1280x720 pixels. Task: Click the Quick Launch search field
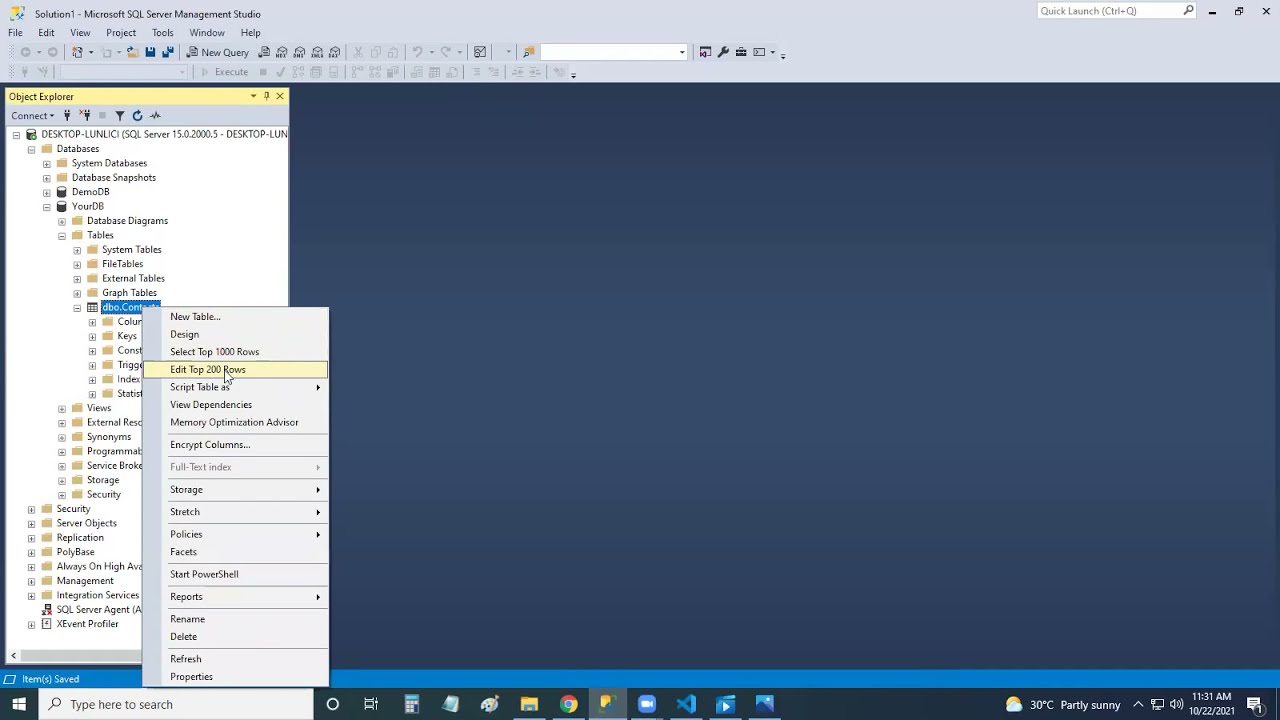tap(1116, 11)
